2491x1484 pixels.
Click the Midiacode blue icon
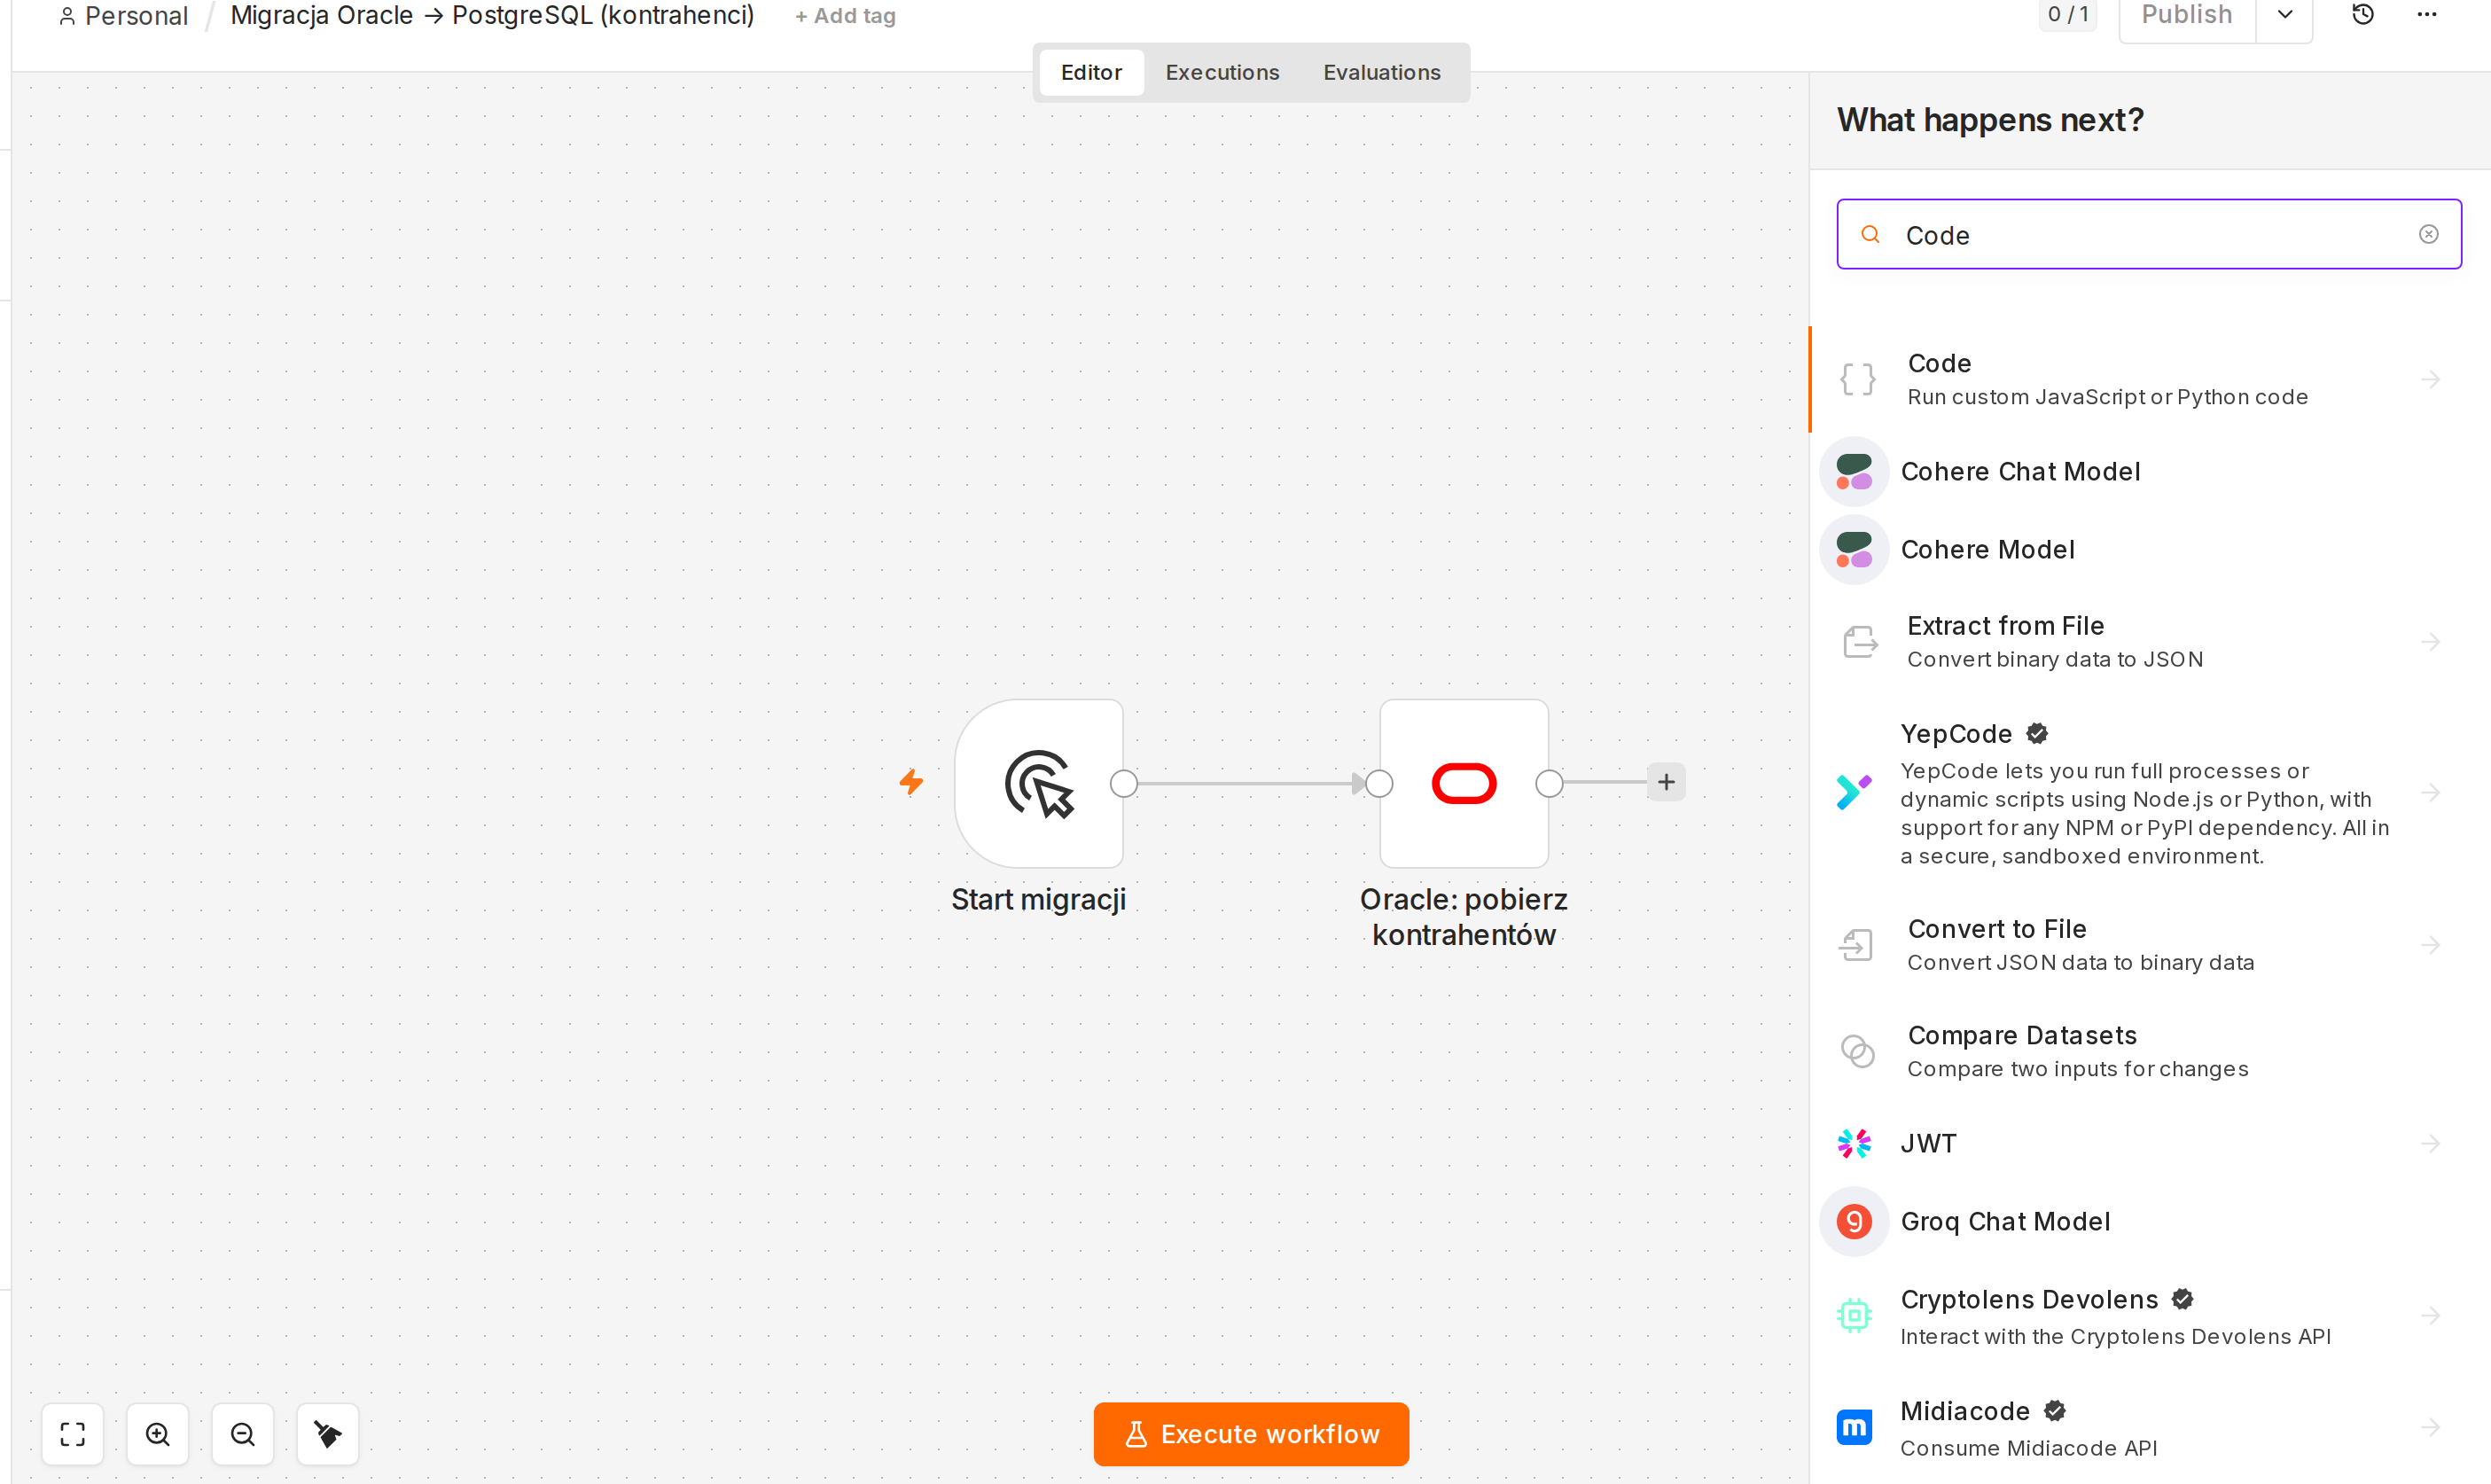click(1853, 1427)
